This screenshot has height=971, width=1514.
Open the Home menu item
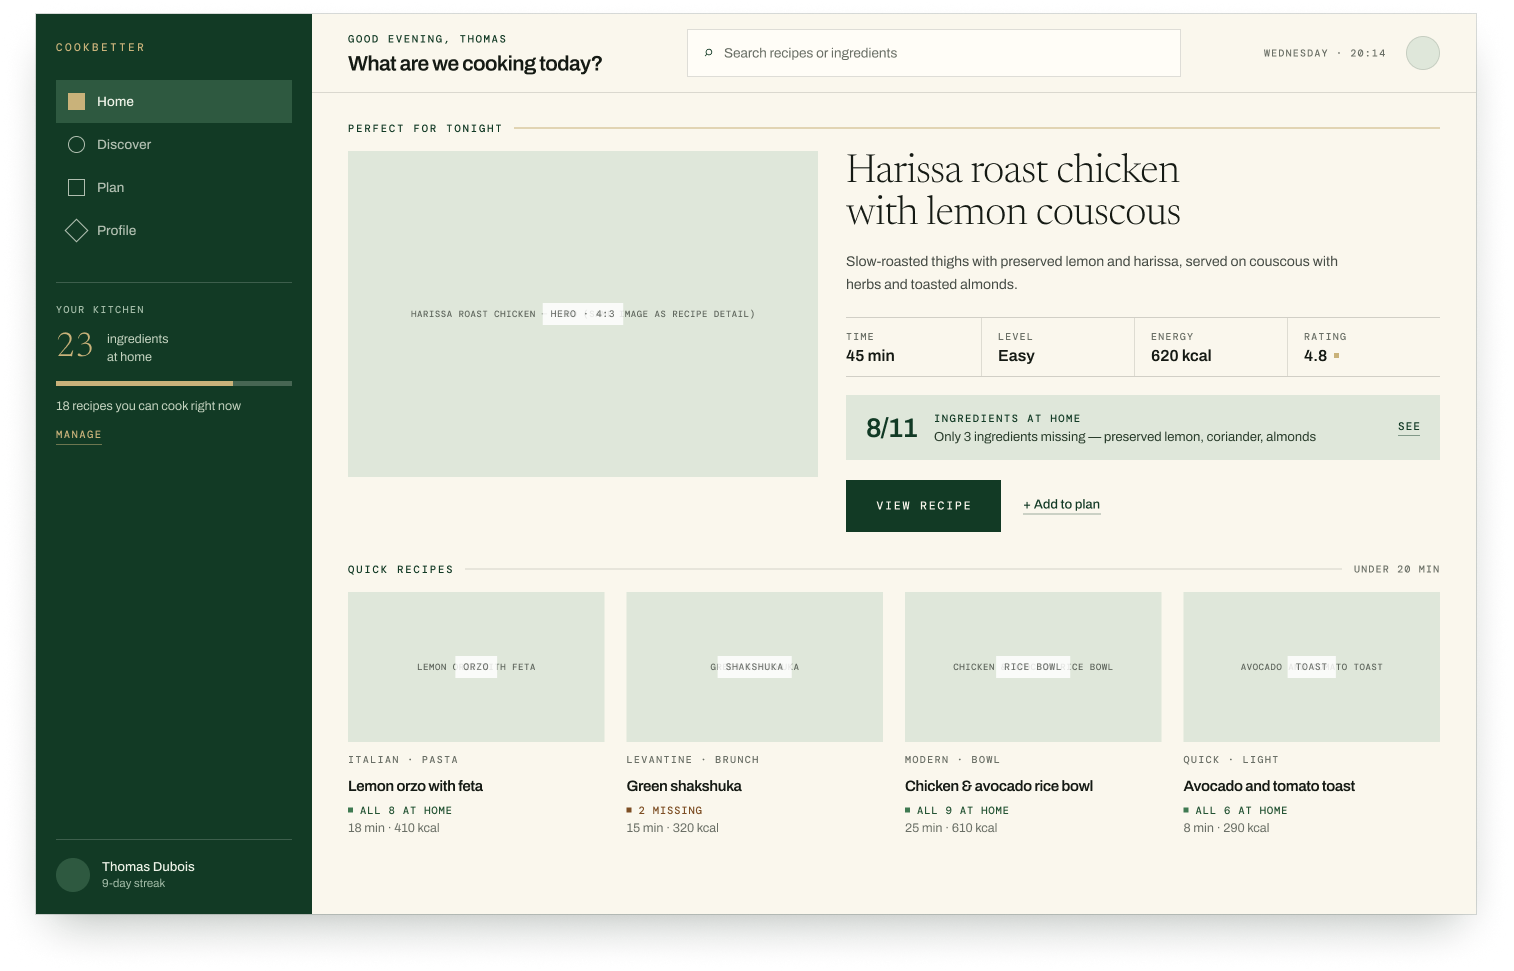[174, 101]
